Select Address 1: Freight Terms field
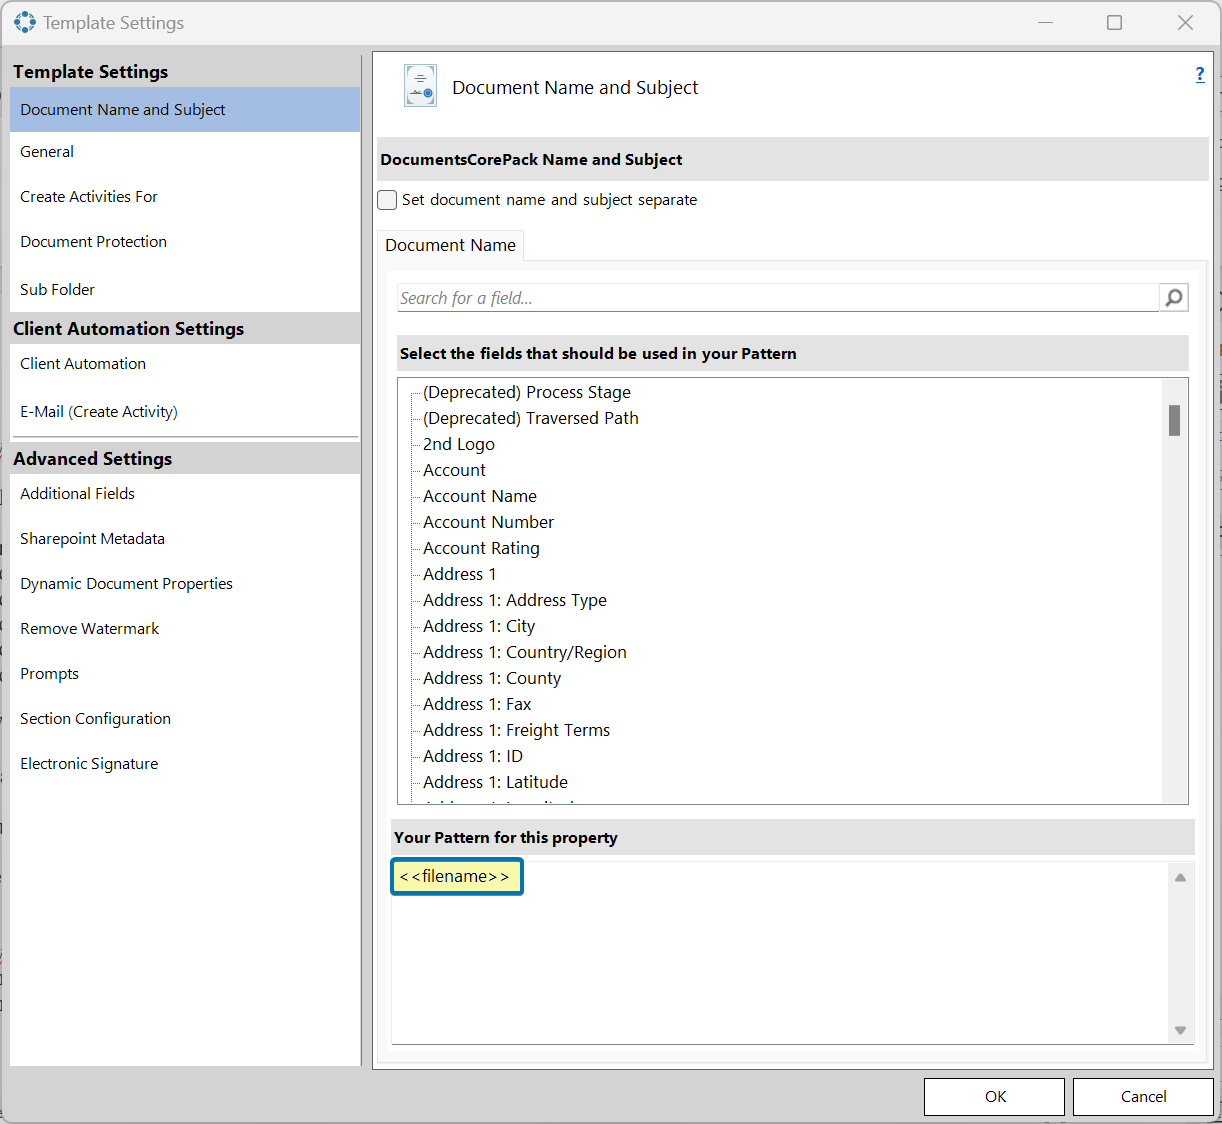Screen dimensions: 1222x1124 click(516, 730)
